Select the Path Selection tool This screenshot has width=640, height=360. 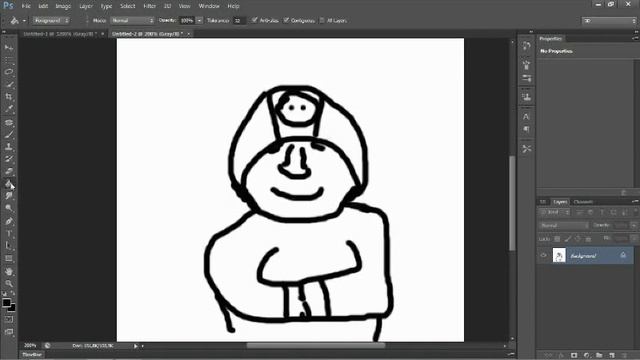9,246
